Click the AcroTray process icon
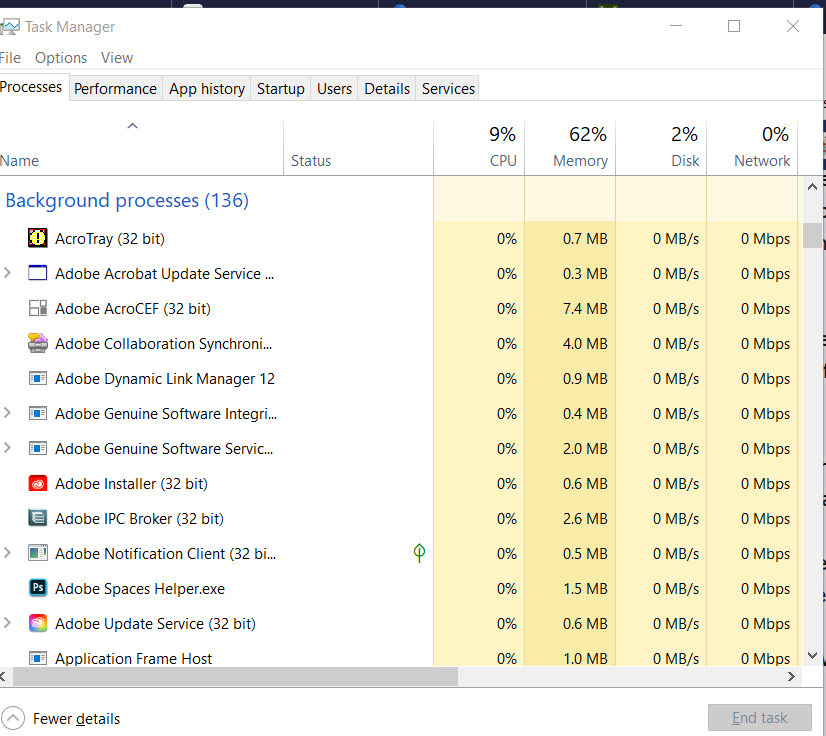This screenshot has height=736, width=826. coord(37,238)
